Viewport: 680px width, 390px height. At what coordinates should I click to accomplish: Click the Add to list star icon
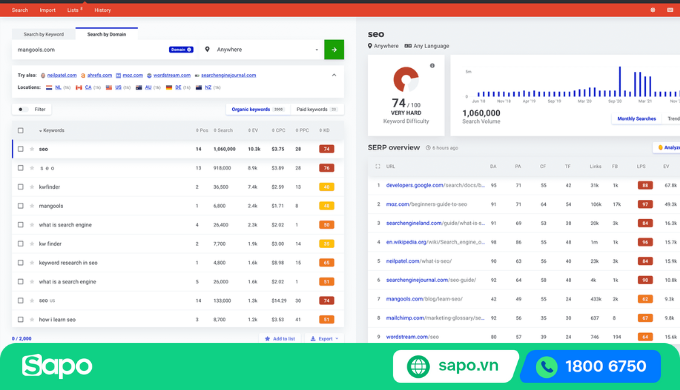267,338
